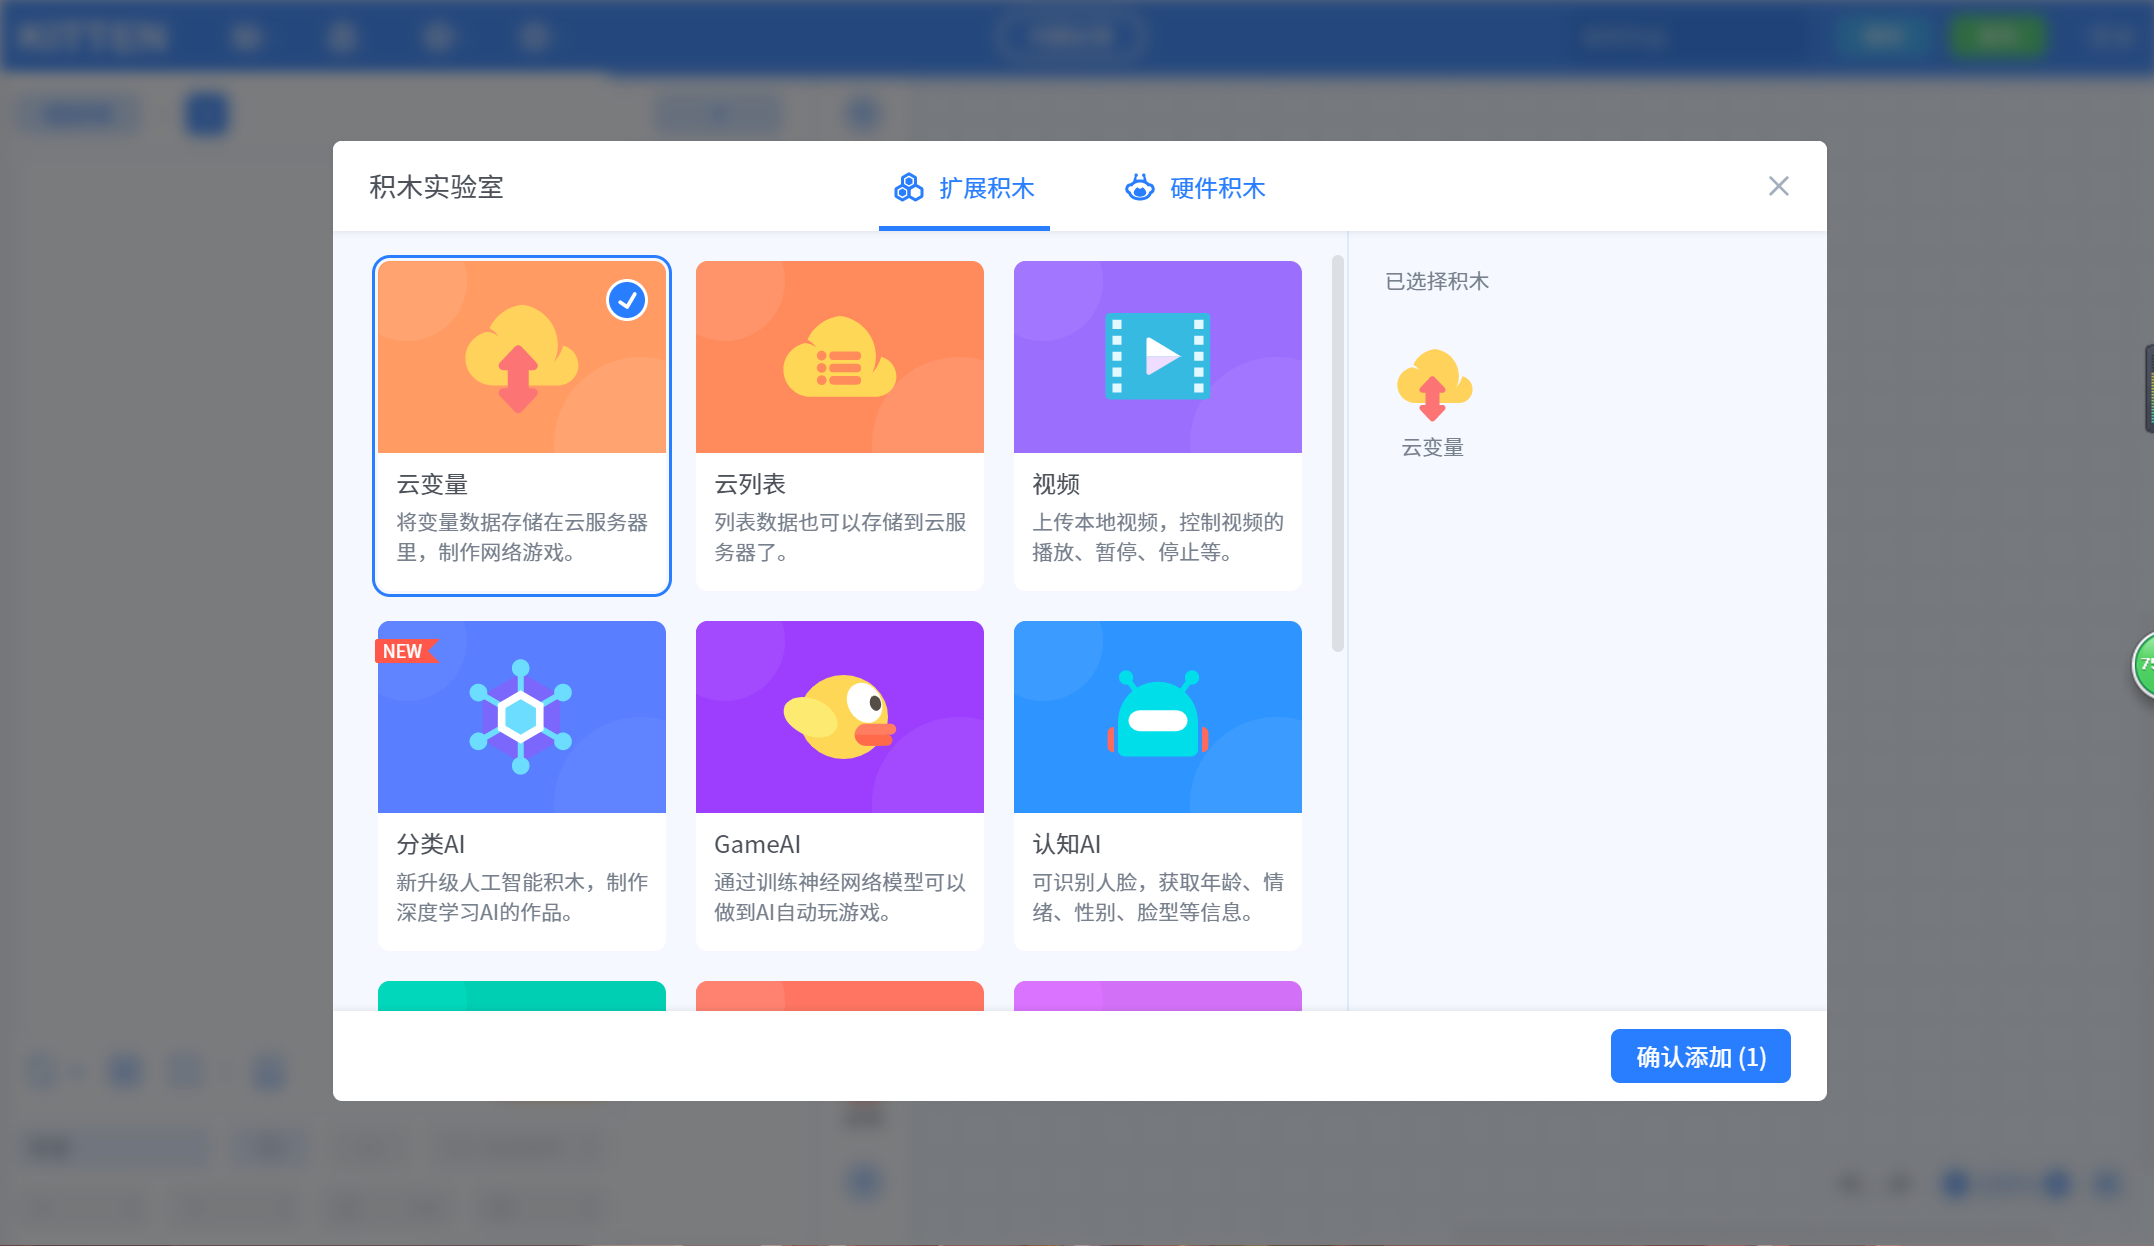Click the NEW badge on 分类AI
Viewport: 2154px width, 1246px height.
click(405, 651)
